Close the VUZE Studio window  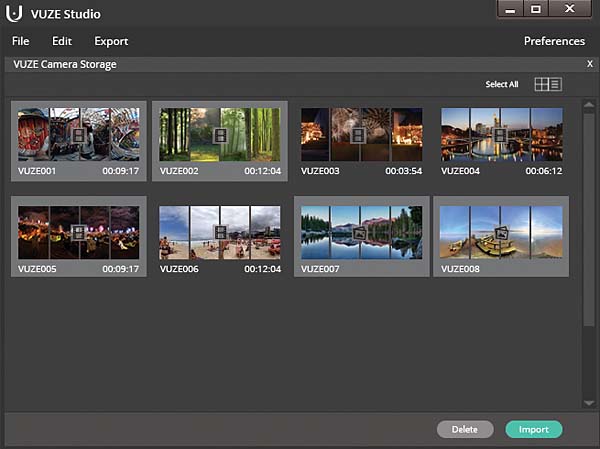click(570, 9)
